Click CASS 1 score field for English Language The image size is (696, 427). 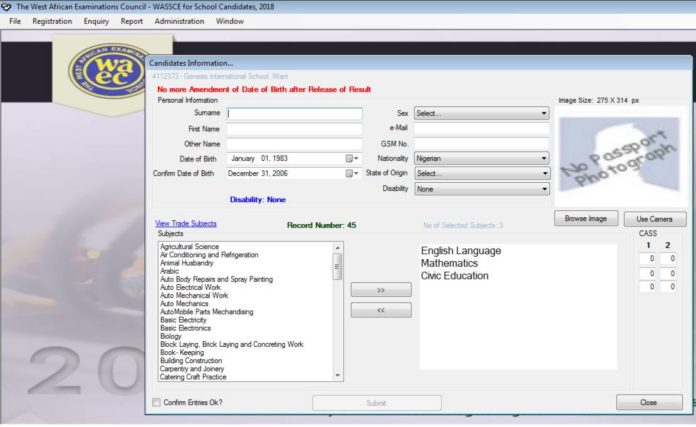648,259
